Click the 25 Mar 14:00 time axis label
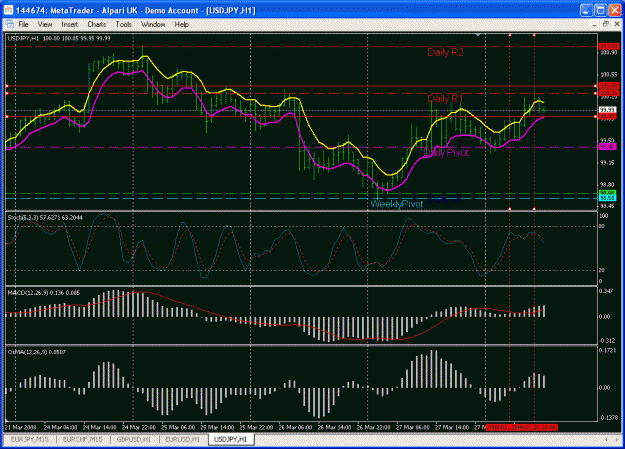 tap(217, 427)
